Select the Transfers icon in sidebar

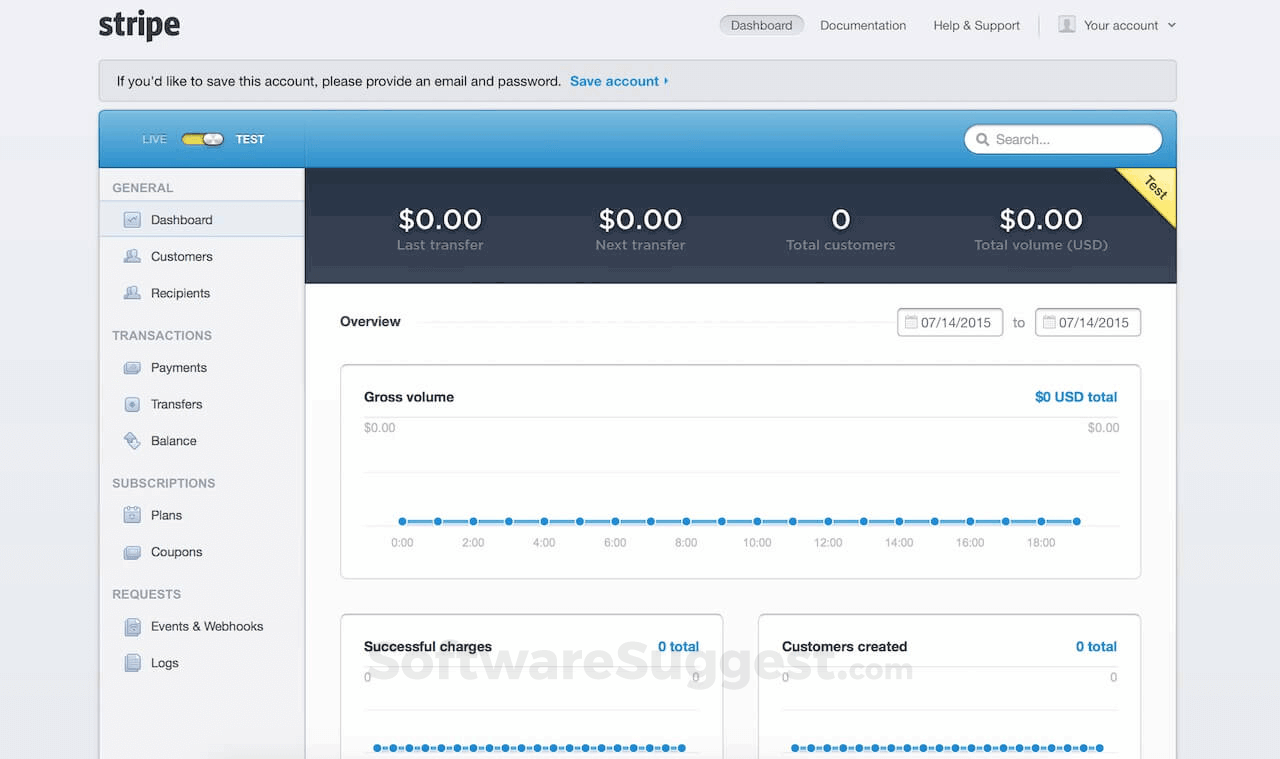(132, 404)
